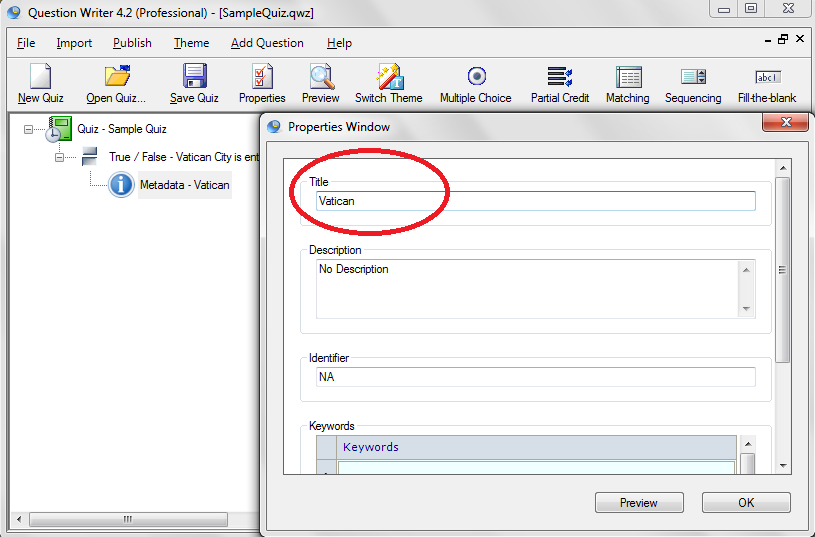Collapse the Quiz - Sample Quiz node
Image resolution: width=815 pixels, height=537 pixels.
click(x=29, y=129)
